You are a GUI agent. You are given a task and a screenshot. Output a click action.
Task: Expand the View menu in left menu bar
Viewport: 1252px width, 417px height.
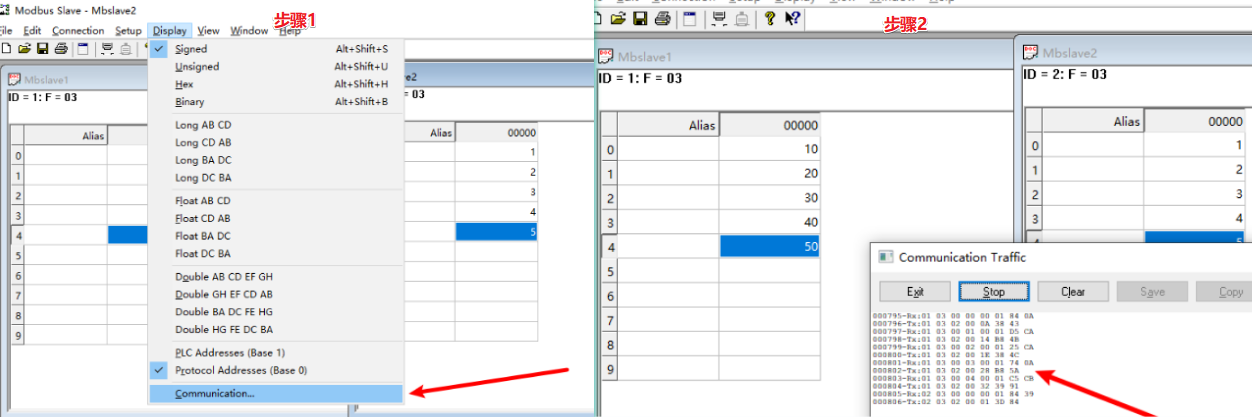[x=208, y=31]
